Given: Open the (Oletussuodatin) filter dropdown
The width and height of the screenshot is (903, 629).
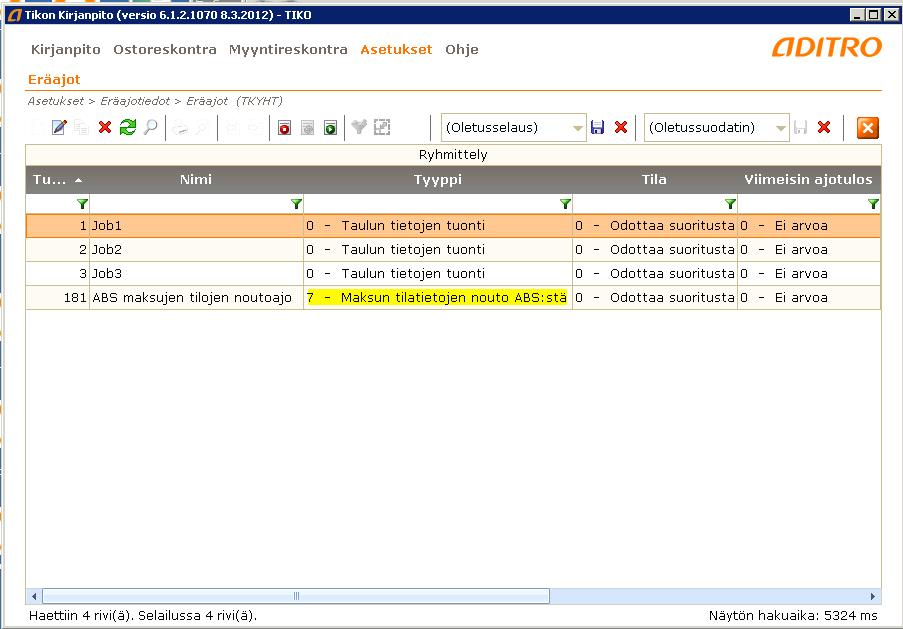Looking at the screenshot, I should pyautogui.click(x=780, y=128).
